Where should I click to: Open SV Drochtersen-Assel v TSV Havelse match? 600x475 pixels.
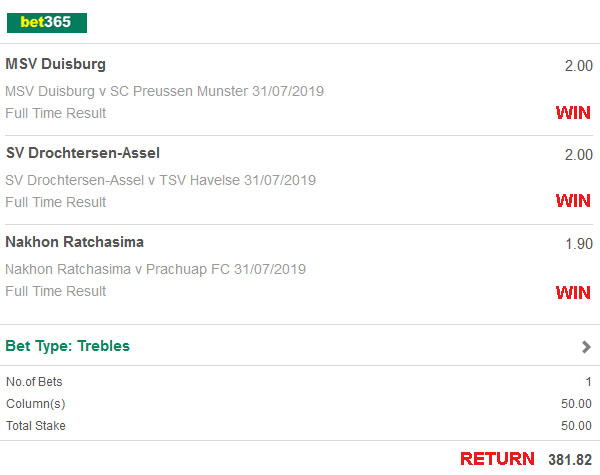(160, 180)
